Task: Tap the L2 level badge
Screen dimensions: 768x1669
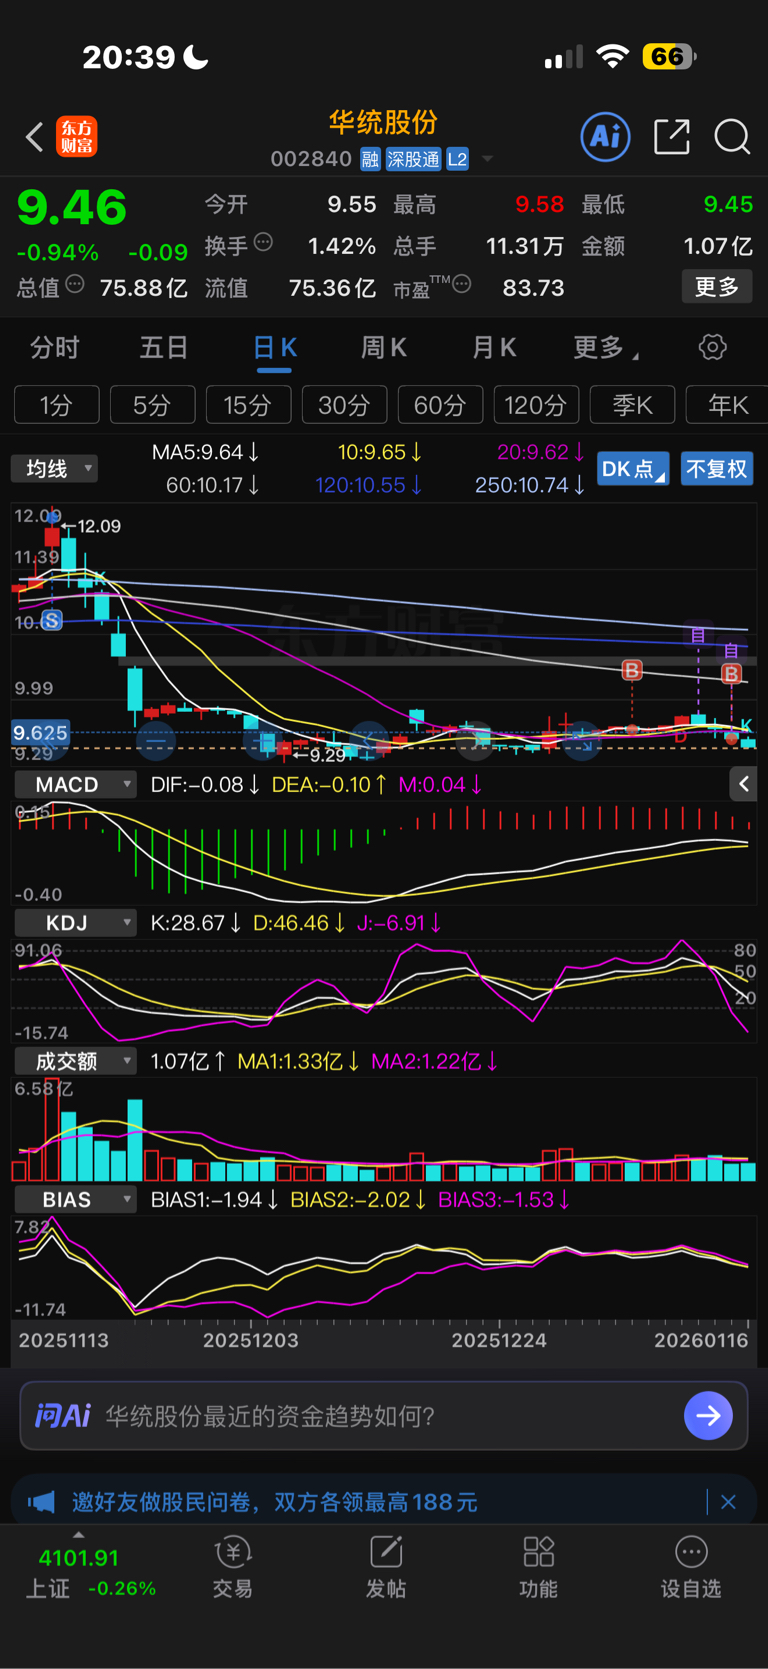Action: 457,159
